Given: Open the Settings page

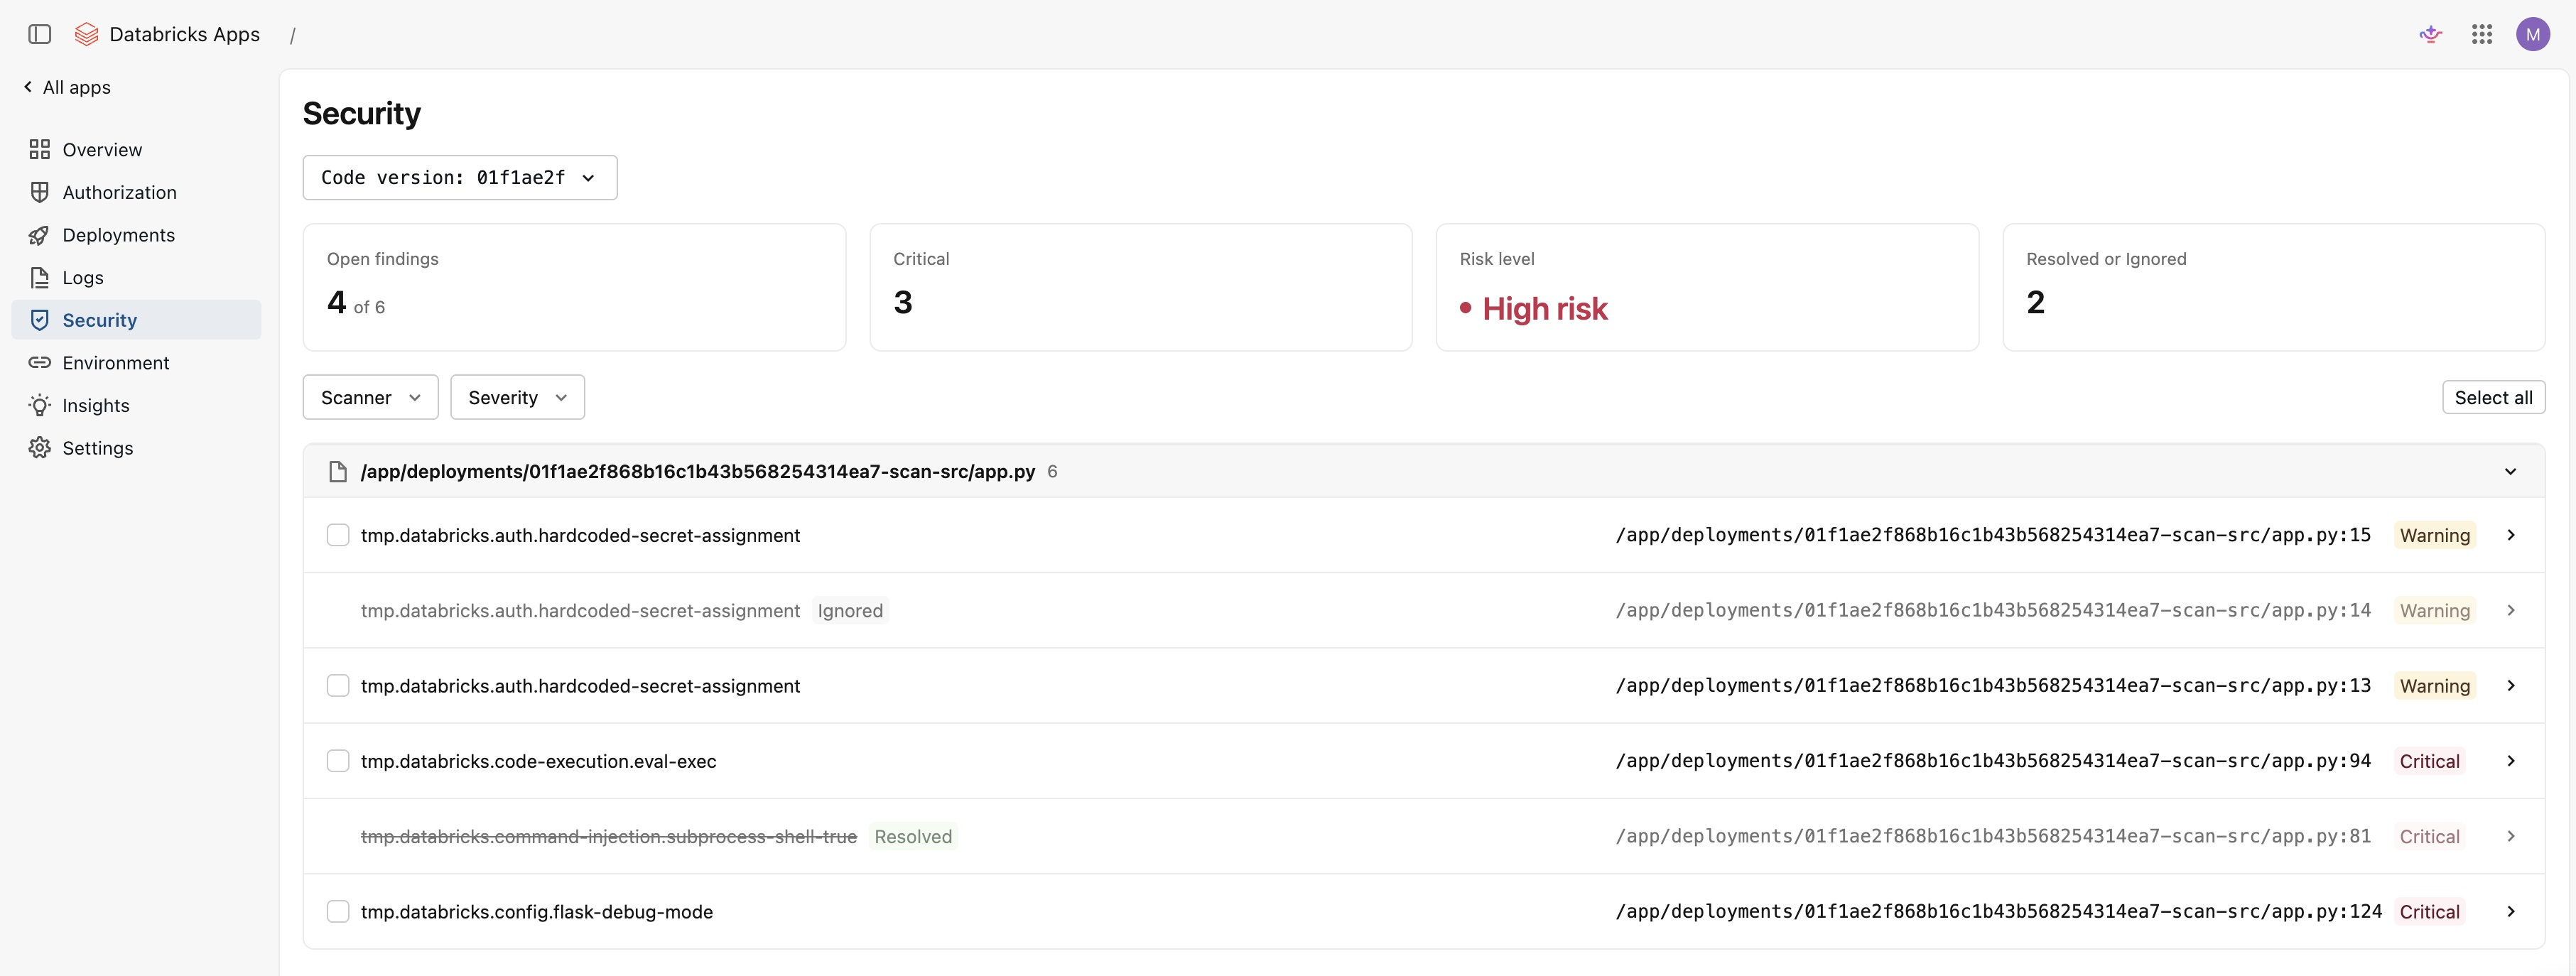Looking at the screenshot, I should 136,448.
